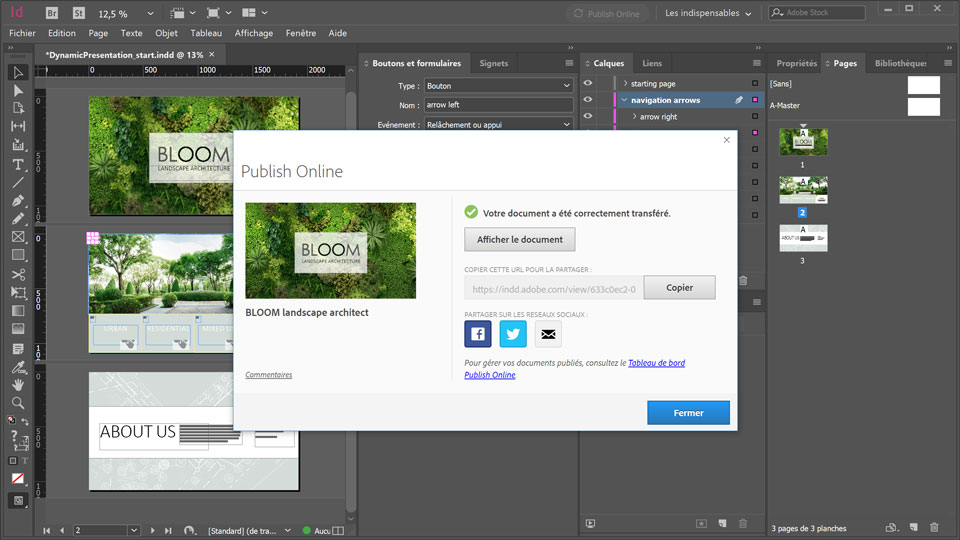The image size is (960, 540).
Task: Open the Les indispensables workspace dropdown
Action: click(708, 13)
